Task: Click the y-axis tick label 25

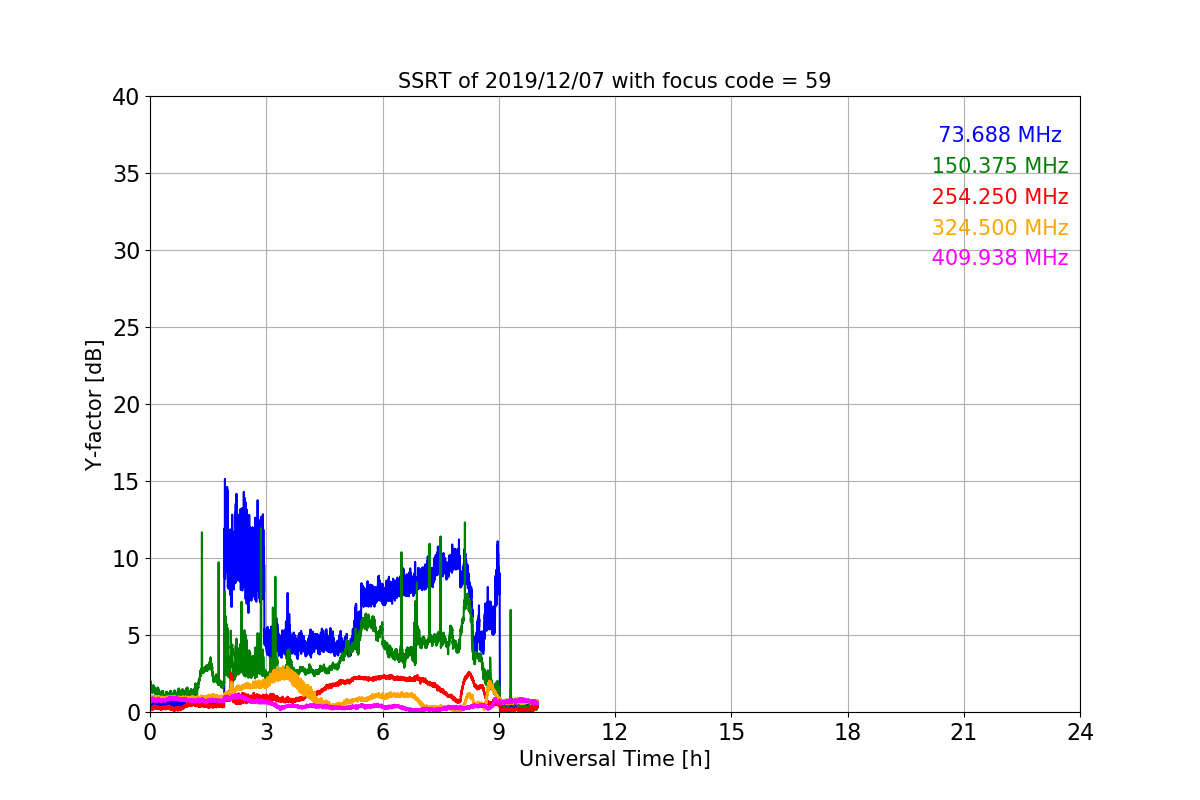Action: (x=125, y=328)
